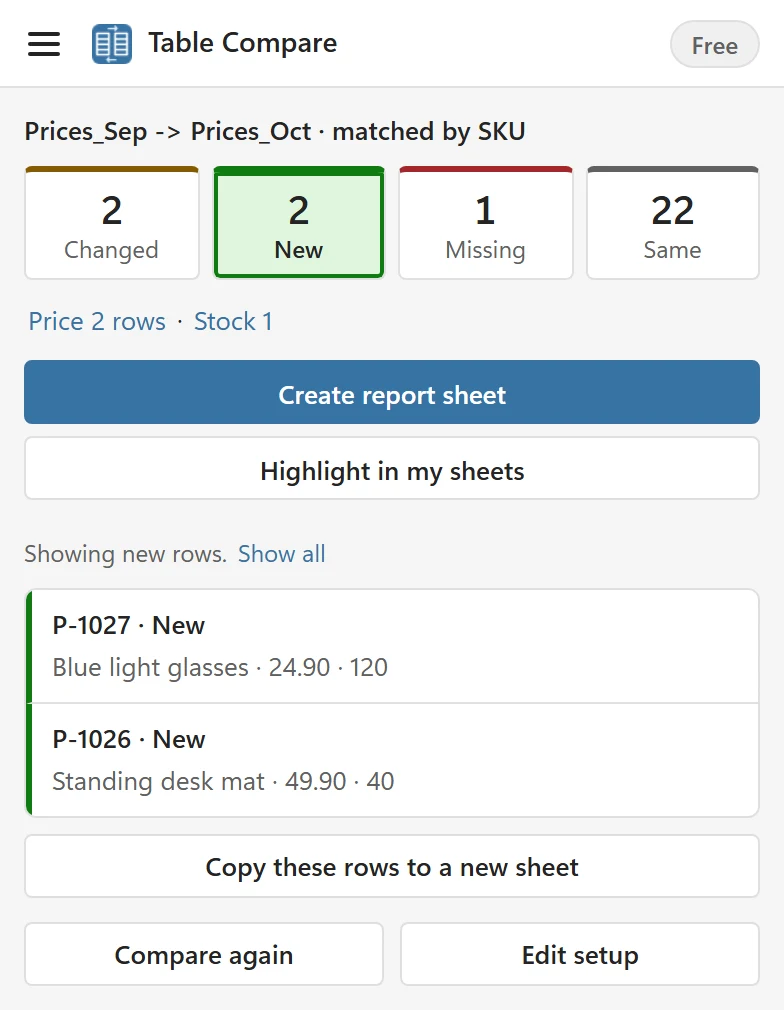Open the Price 2 rows link

click(x=97, y=321)
